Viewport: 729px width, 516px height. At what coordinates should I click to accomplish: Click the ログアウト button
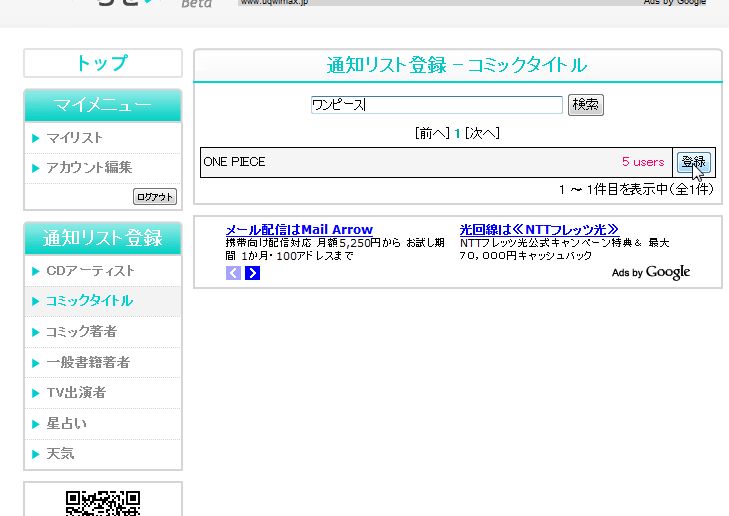(155, 197)
